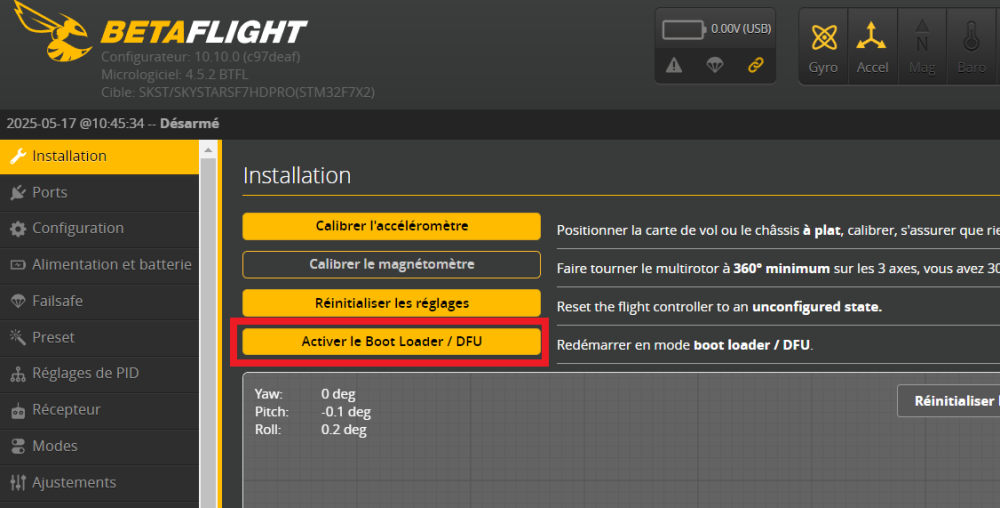Go to Alimentation et batterie tab
The height and width of the screenshot is (508, 1000).
point(111,265)
